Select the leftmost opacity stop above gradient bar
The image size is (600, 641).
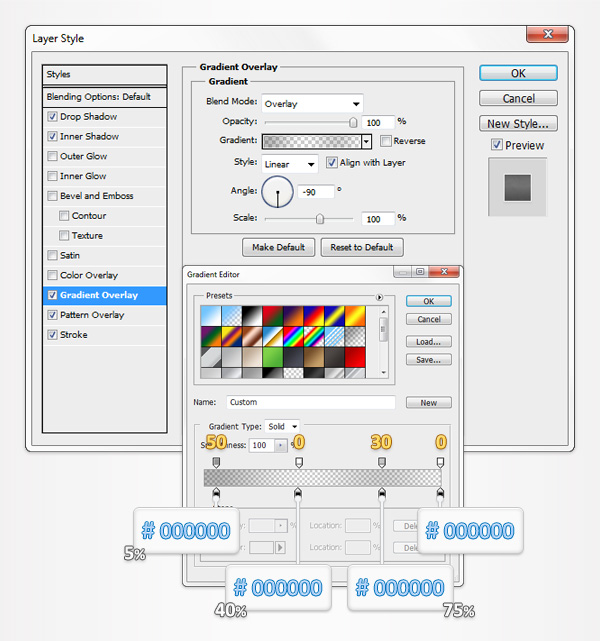[217, 462]
